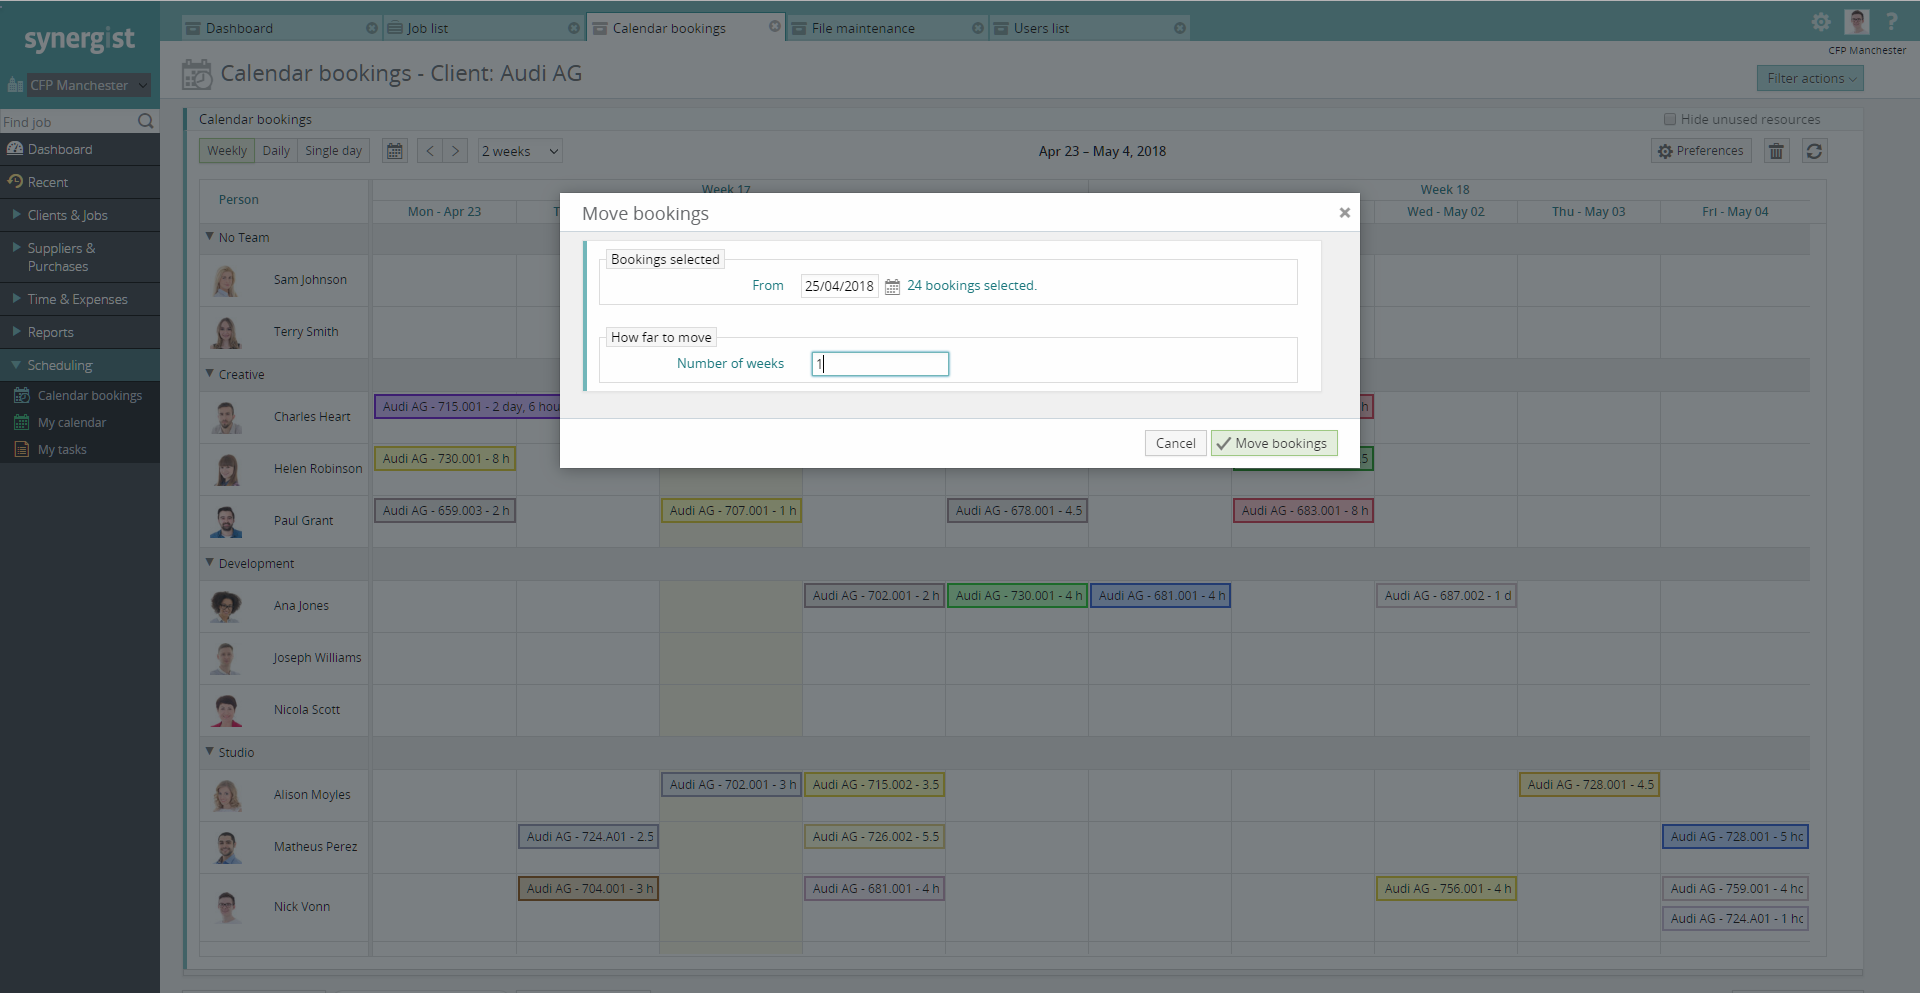Refresh the calendar bookings view
1920x993 pixels.
[x=1814, y=151]
